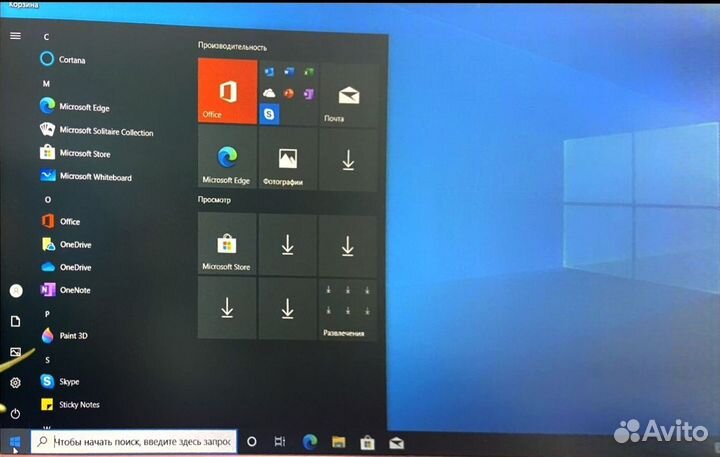Click the orange Office tile
Image resolution: width=720 pixels, height=457 pixels.
click(x=227, y=91)
